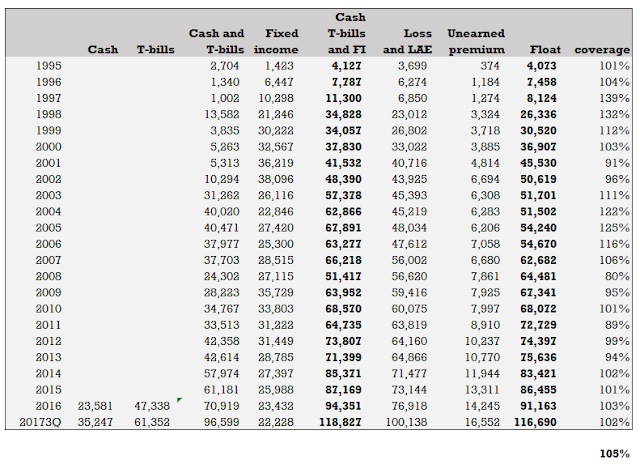Click the Cash and T-bills column header
Screen dimensions: 640x473
(x=216, y=42)
